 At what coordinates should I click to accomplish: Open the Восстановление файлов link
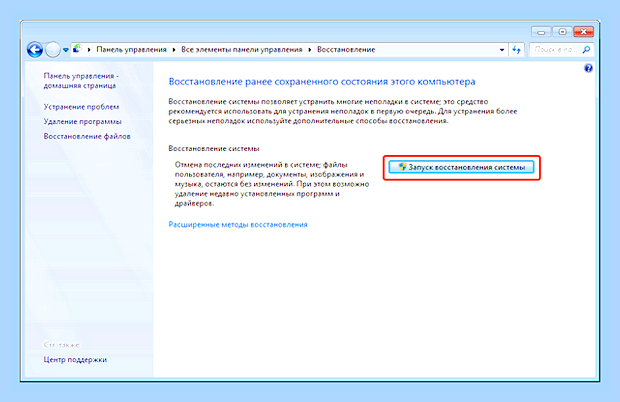[87, 136]
